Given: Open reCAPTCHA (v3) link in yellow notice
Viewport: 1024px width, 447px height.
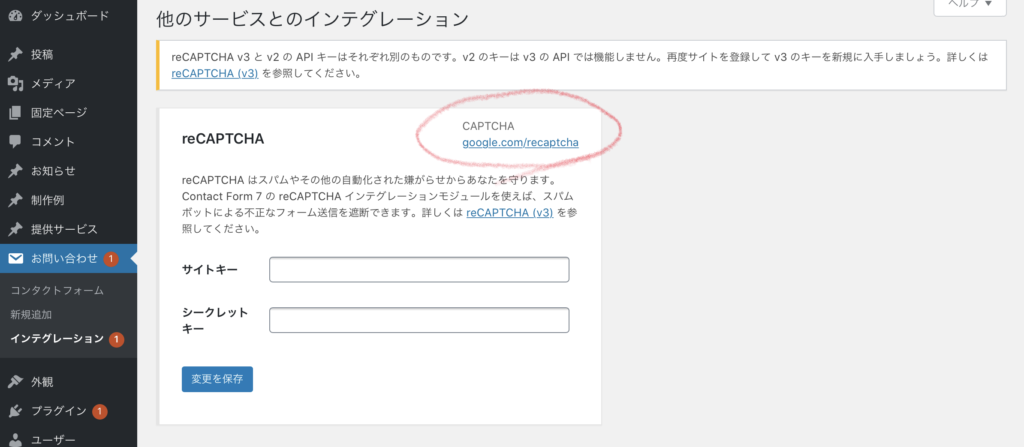Looking at the screenshot, I should click(216, 73).
